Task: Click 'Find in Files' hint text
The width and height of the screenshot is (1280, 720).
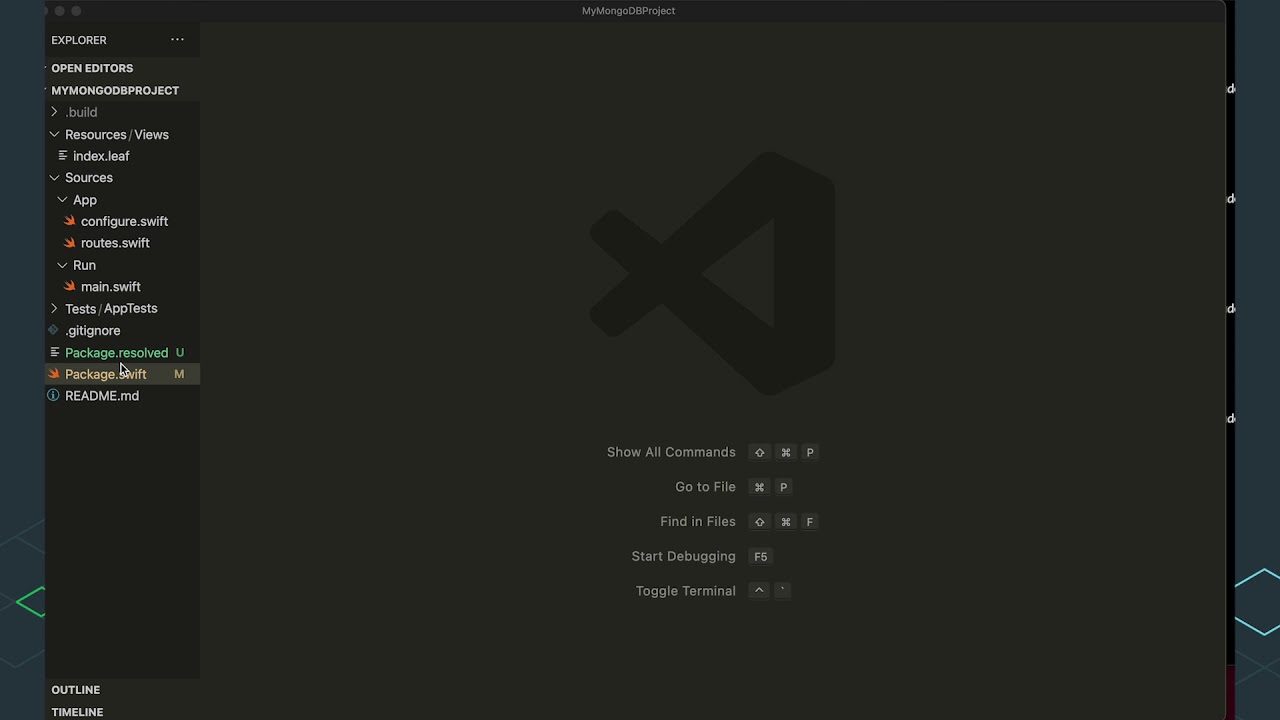Action: 698,522
